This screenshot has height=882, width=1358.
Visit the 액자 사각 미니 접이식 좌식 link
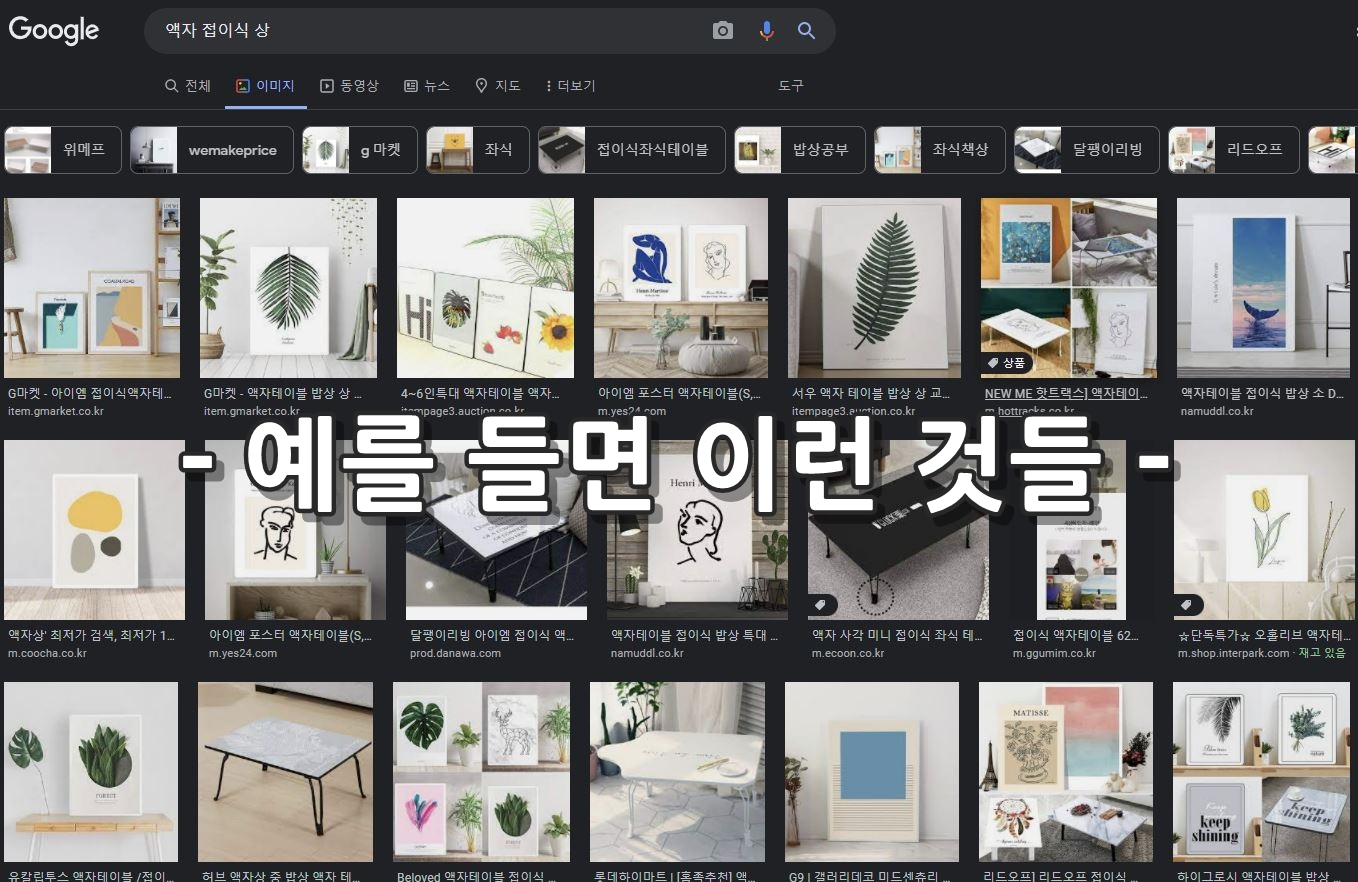click(897, 635)
